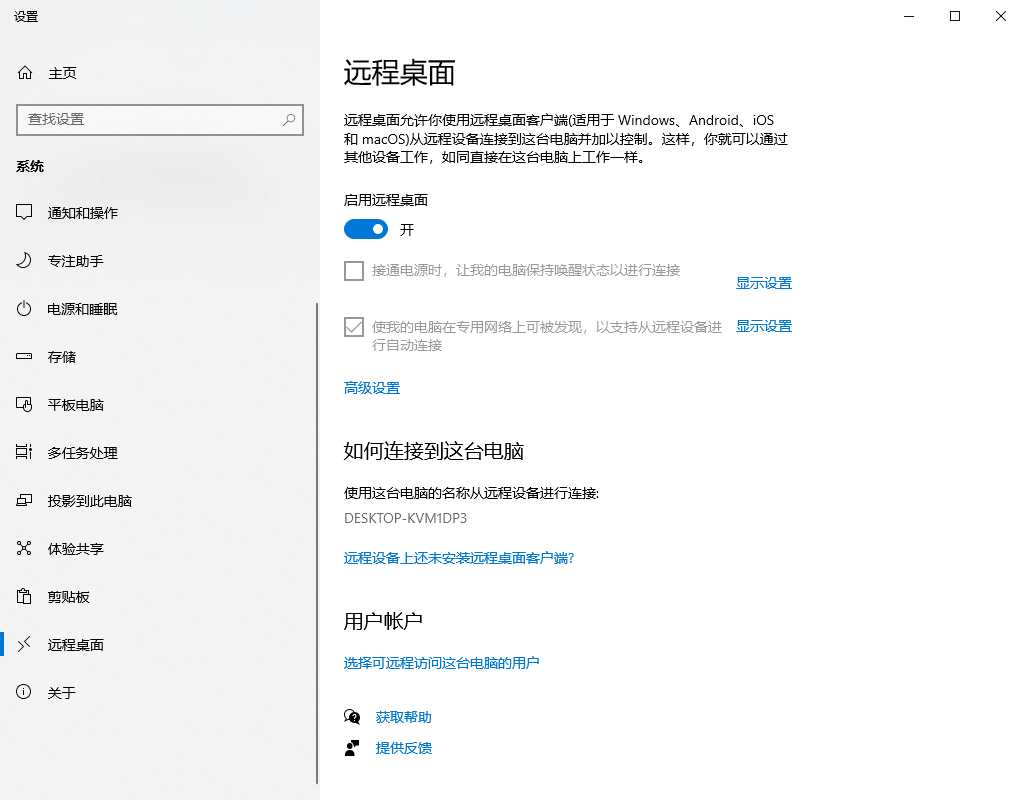This screenshot has height=800, width=1024.
Task: Check the keep PC awake connection checkbox
Action: click(353, 270)
